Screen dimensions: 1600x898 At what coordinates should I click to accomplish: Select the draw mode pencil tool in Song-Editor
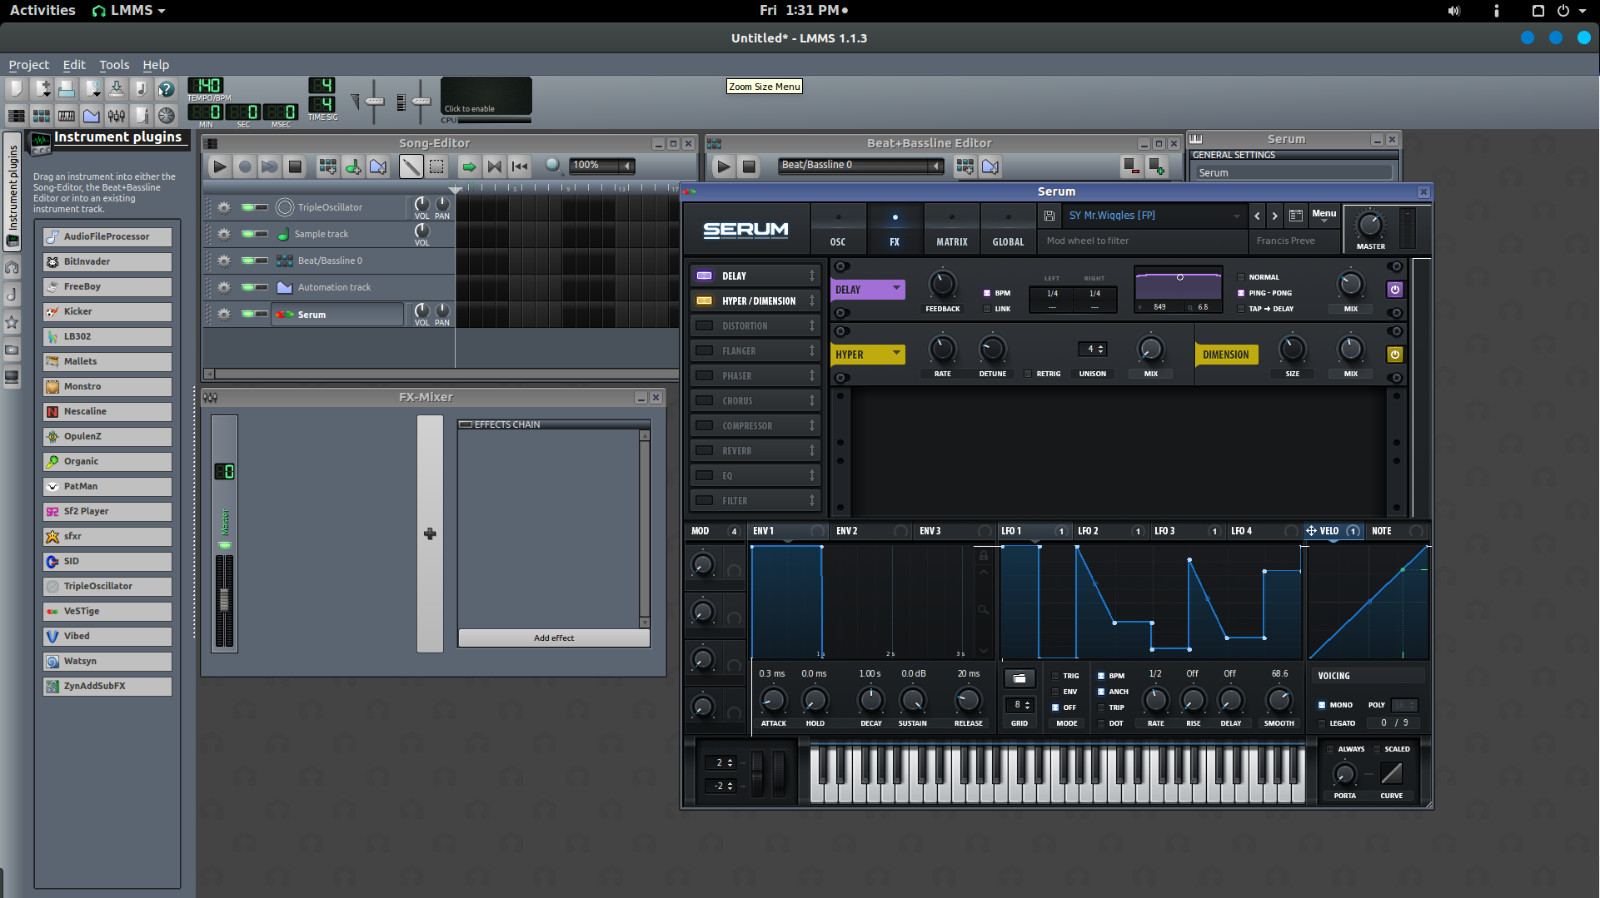pyautogui.click(x=411, y=167)
